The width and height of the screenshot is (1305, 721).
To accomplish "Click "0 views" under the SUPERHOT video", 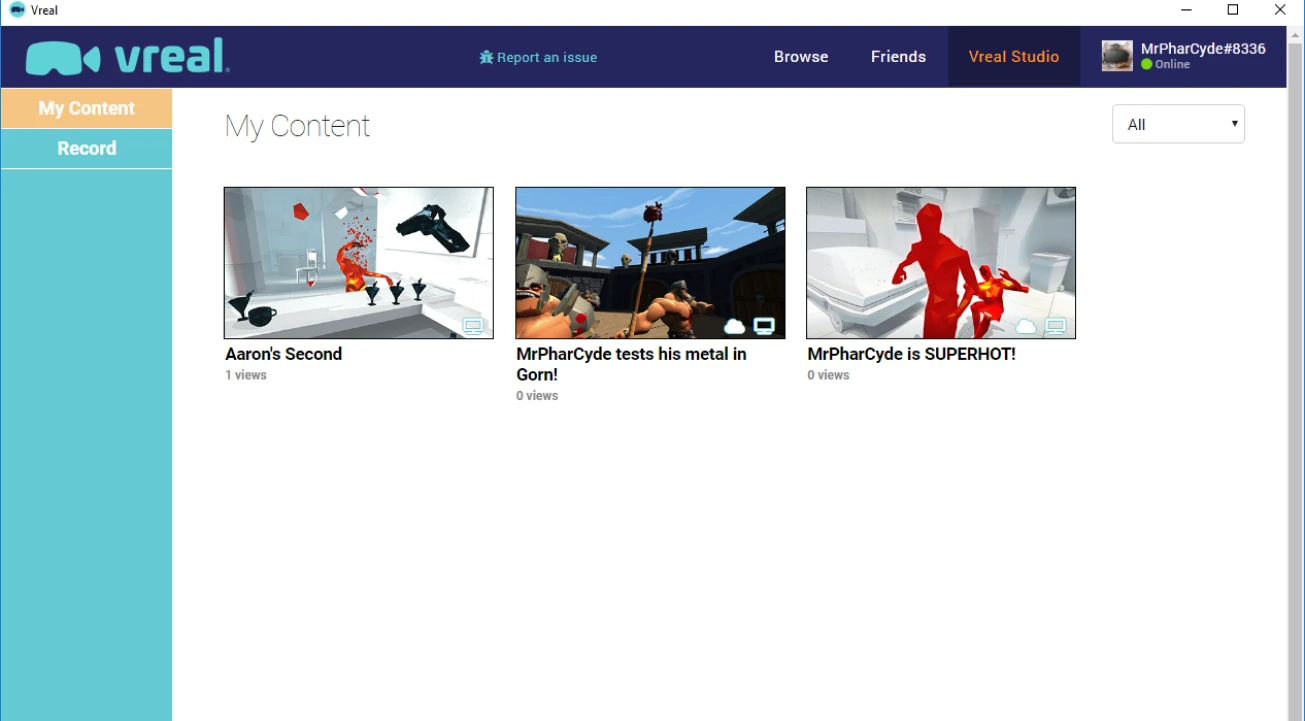I will pos(828,375).
